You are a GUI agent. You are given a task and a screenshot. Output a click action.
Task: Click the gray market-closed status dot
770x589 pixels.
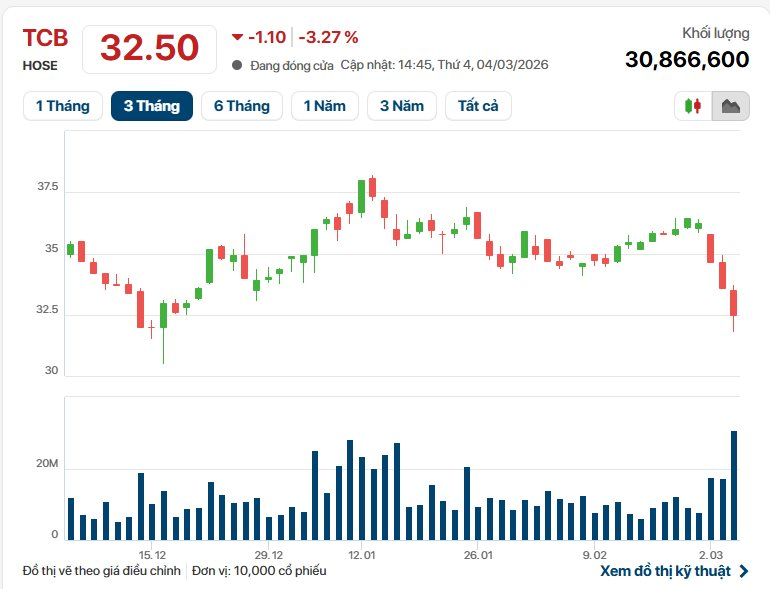click(237, 65)
